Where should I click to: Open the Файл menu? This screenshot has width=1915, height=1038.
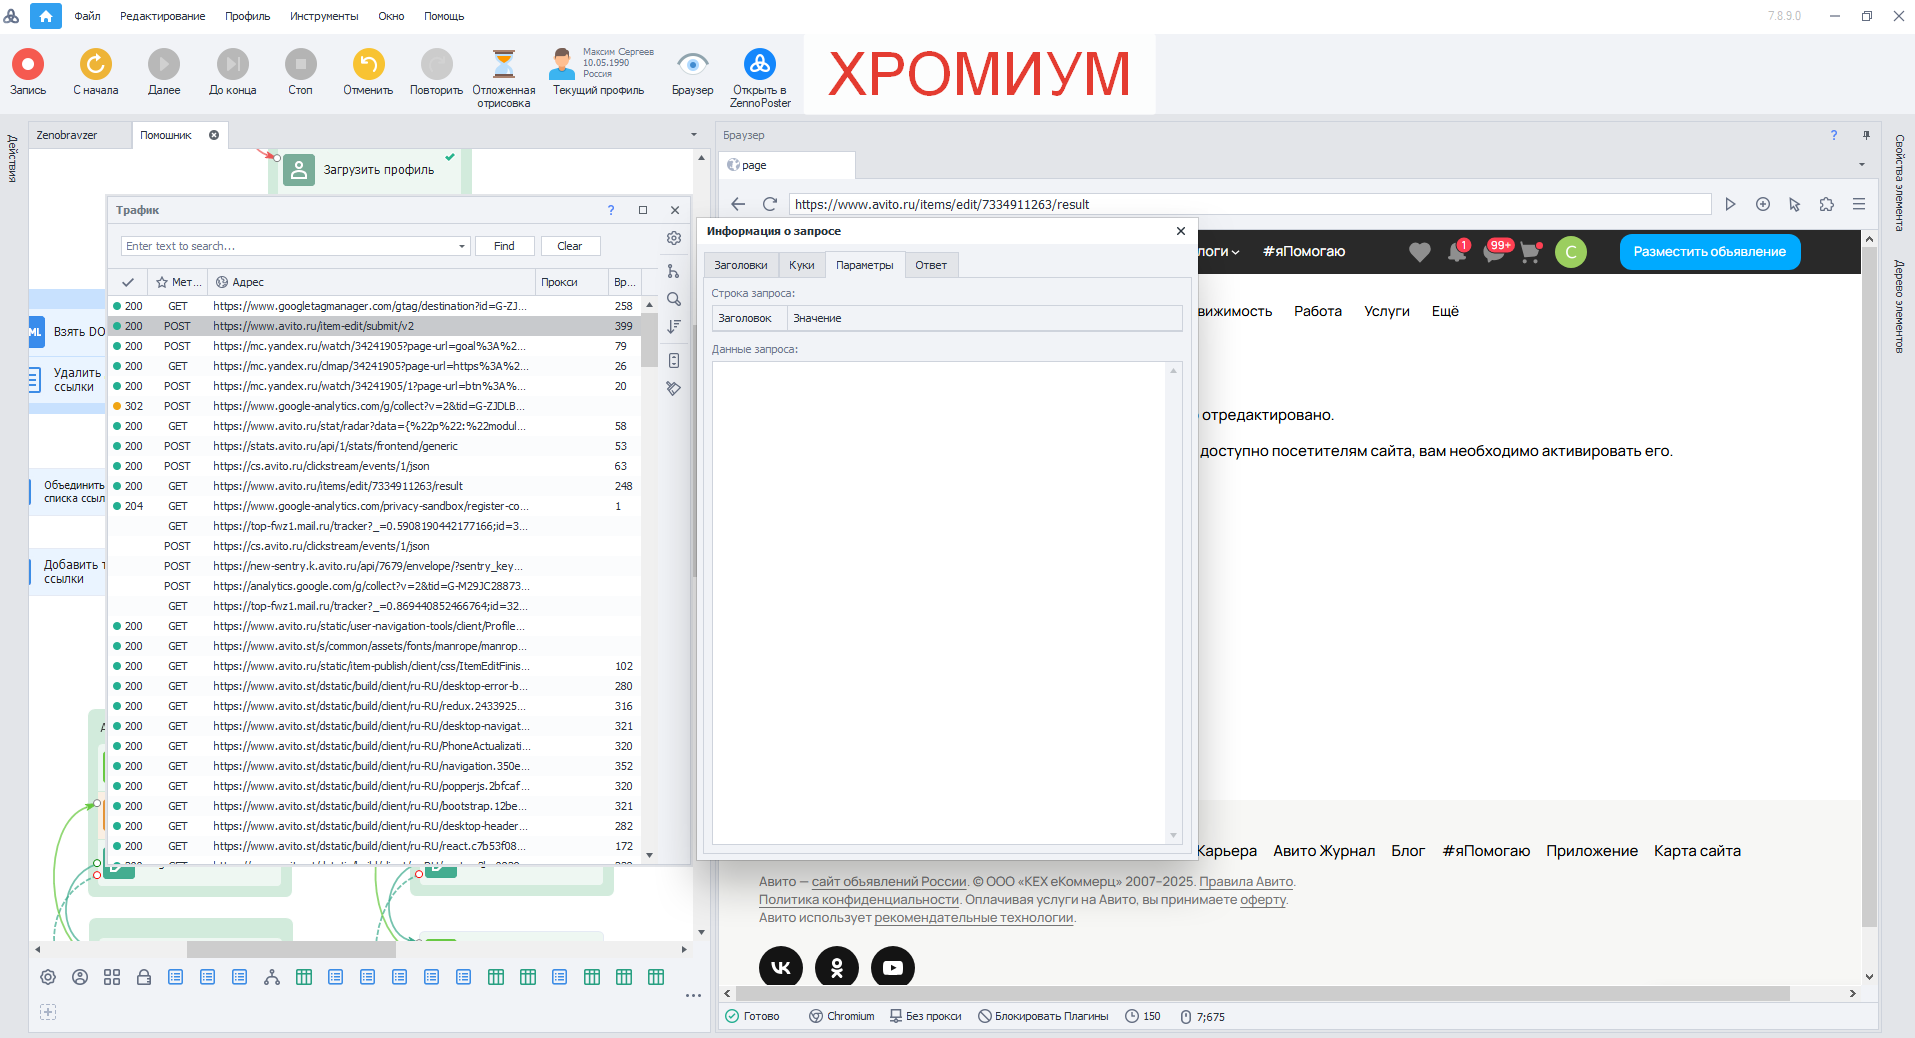[87, 16]
